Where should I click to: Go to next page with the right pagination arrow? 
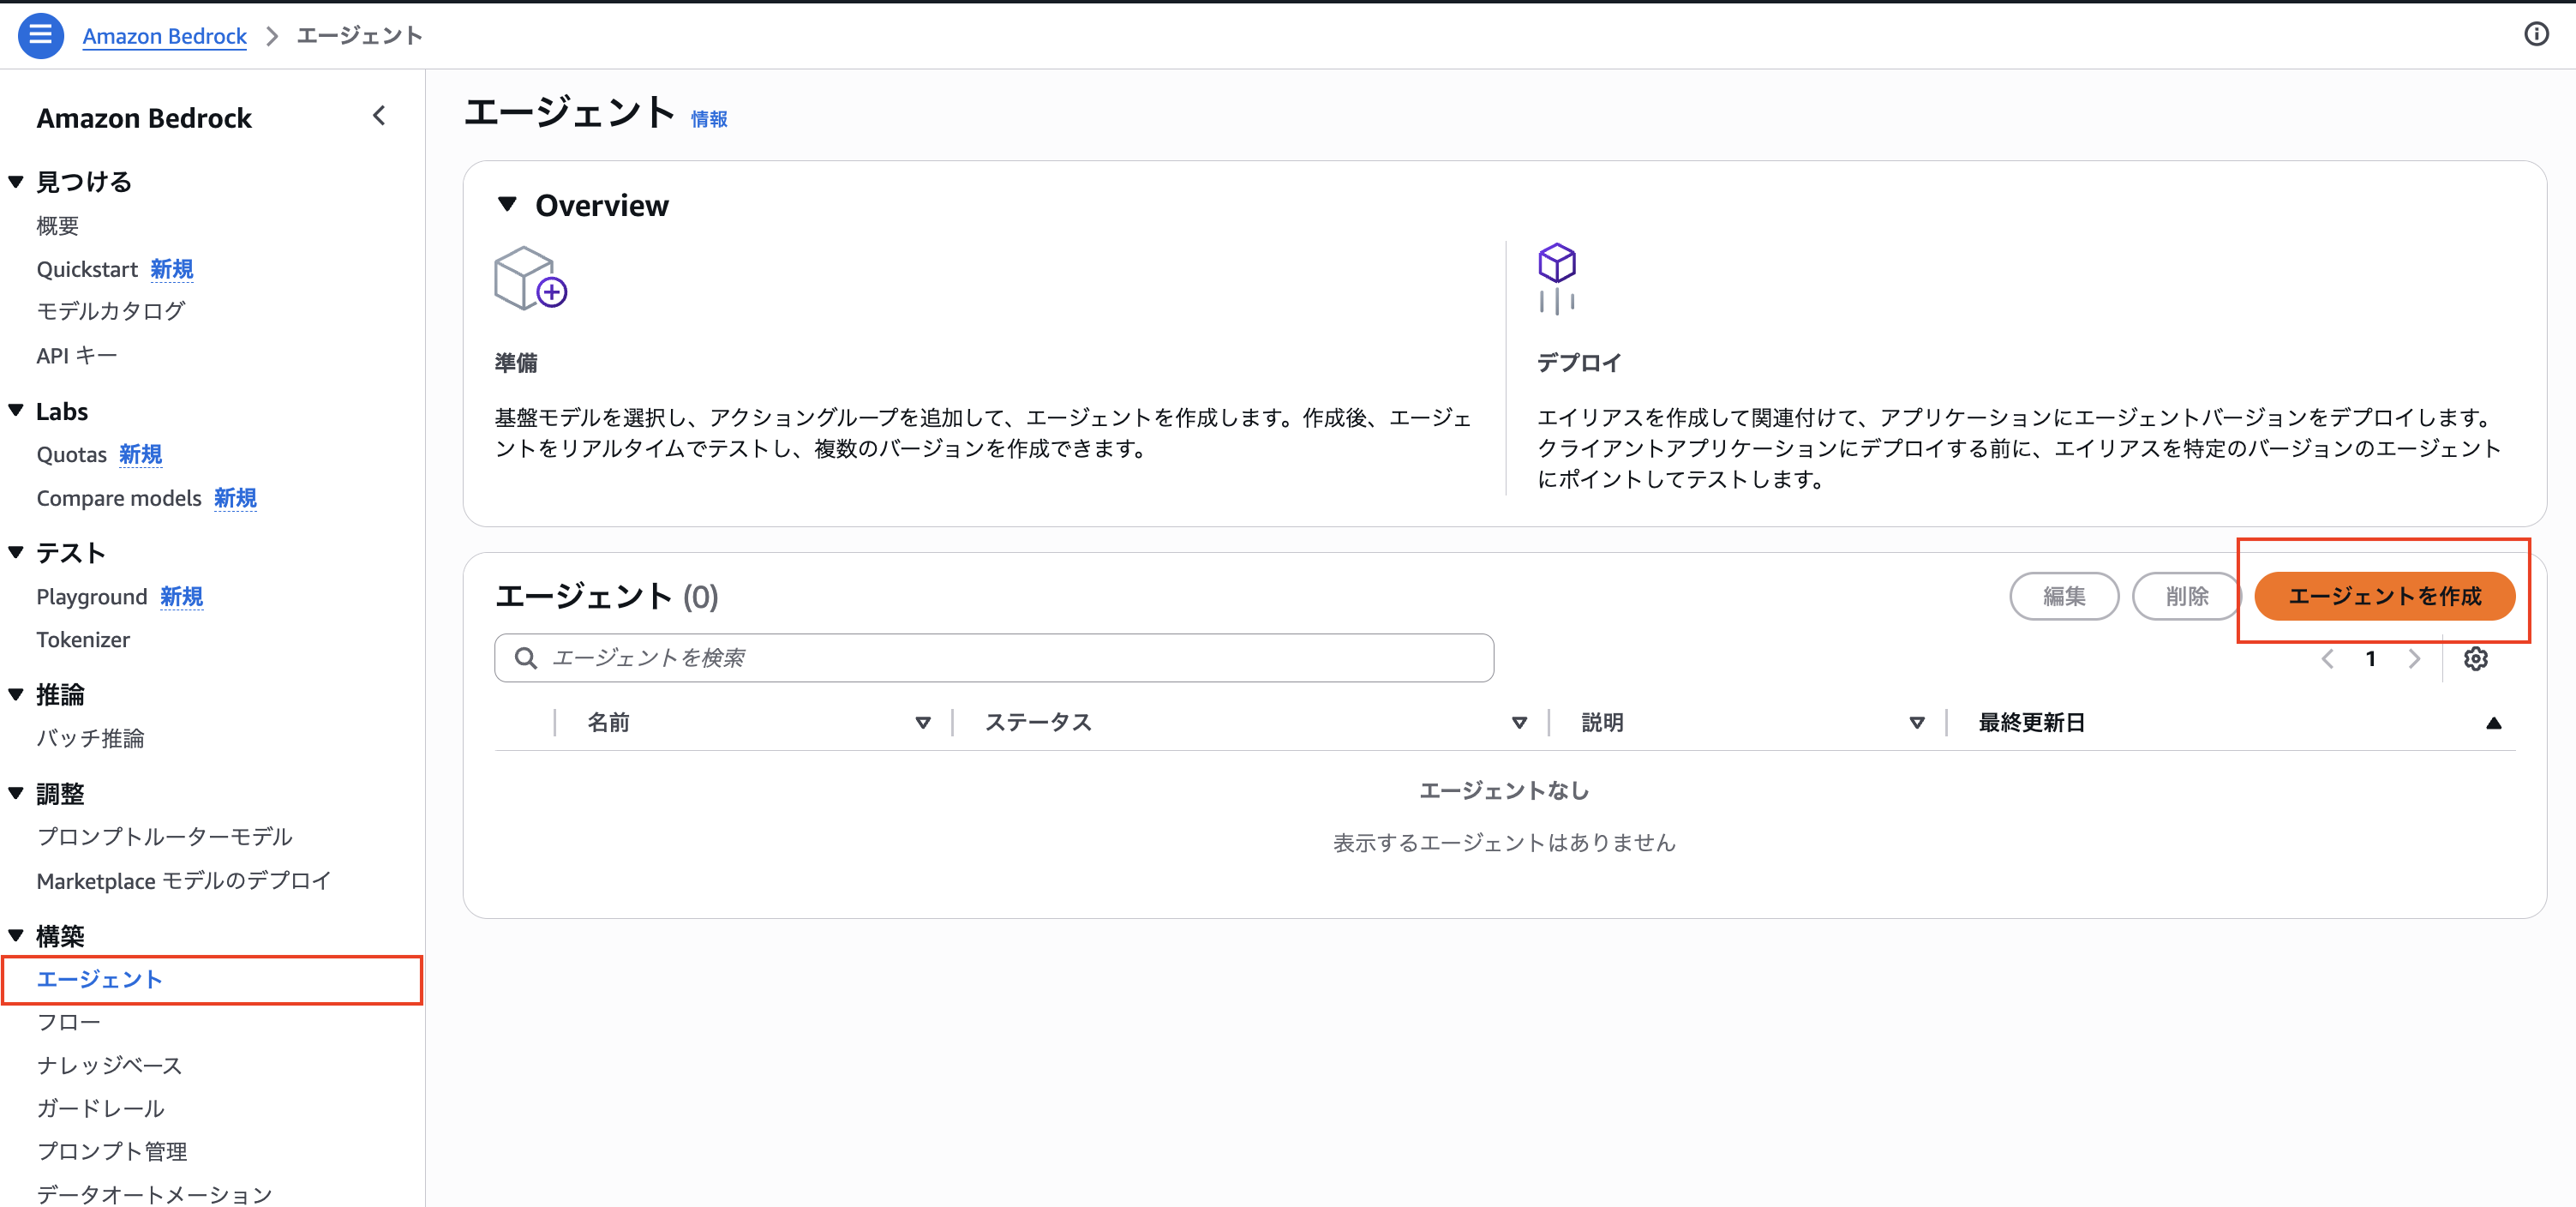[2415, 658]
